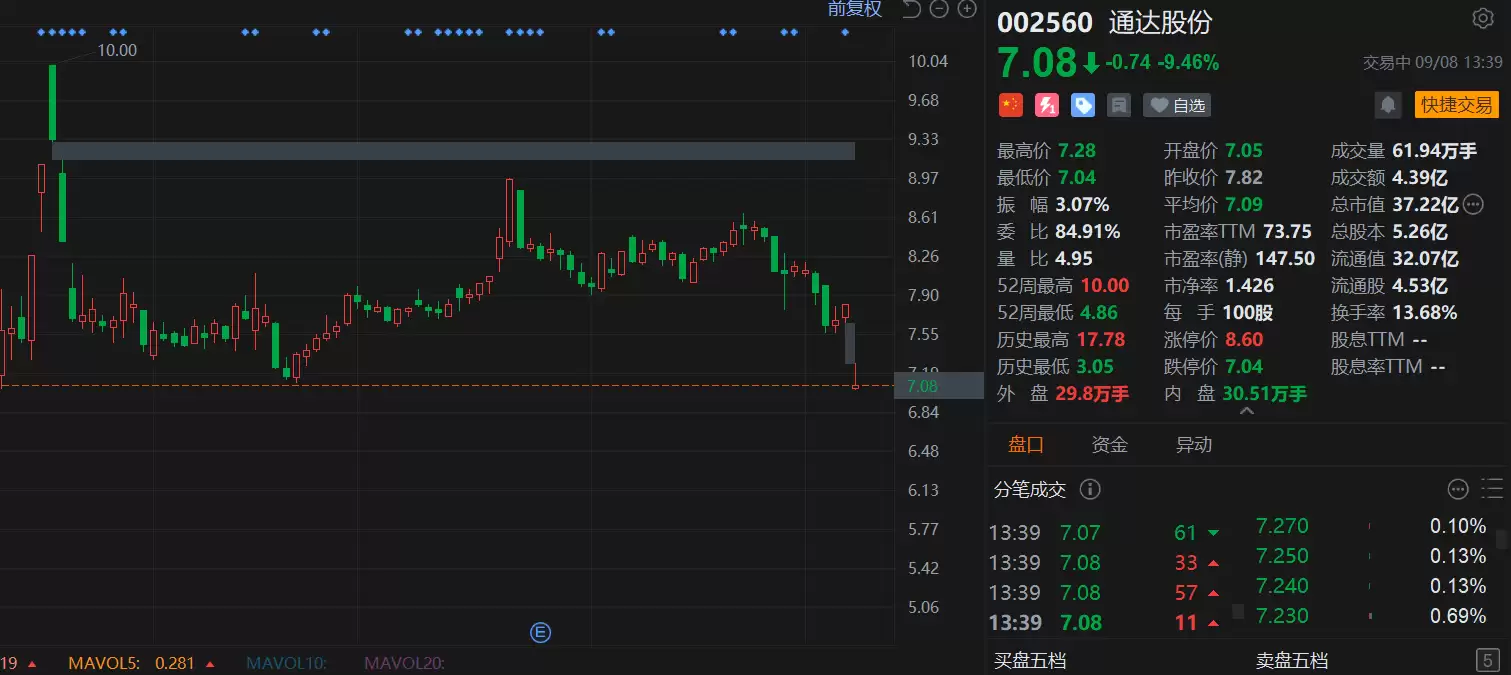Zoom out the candlestick chart
Viewport: 1511px width, 675px height.
[x=939, y=9]
